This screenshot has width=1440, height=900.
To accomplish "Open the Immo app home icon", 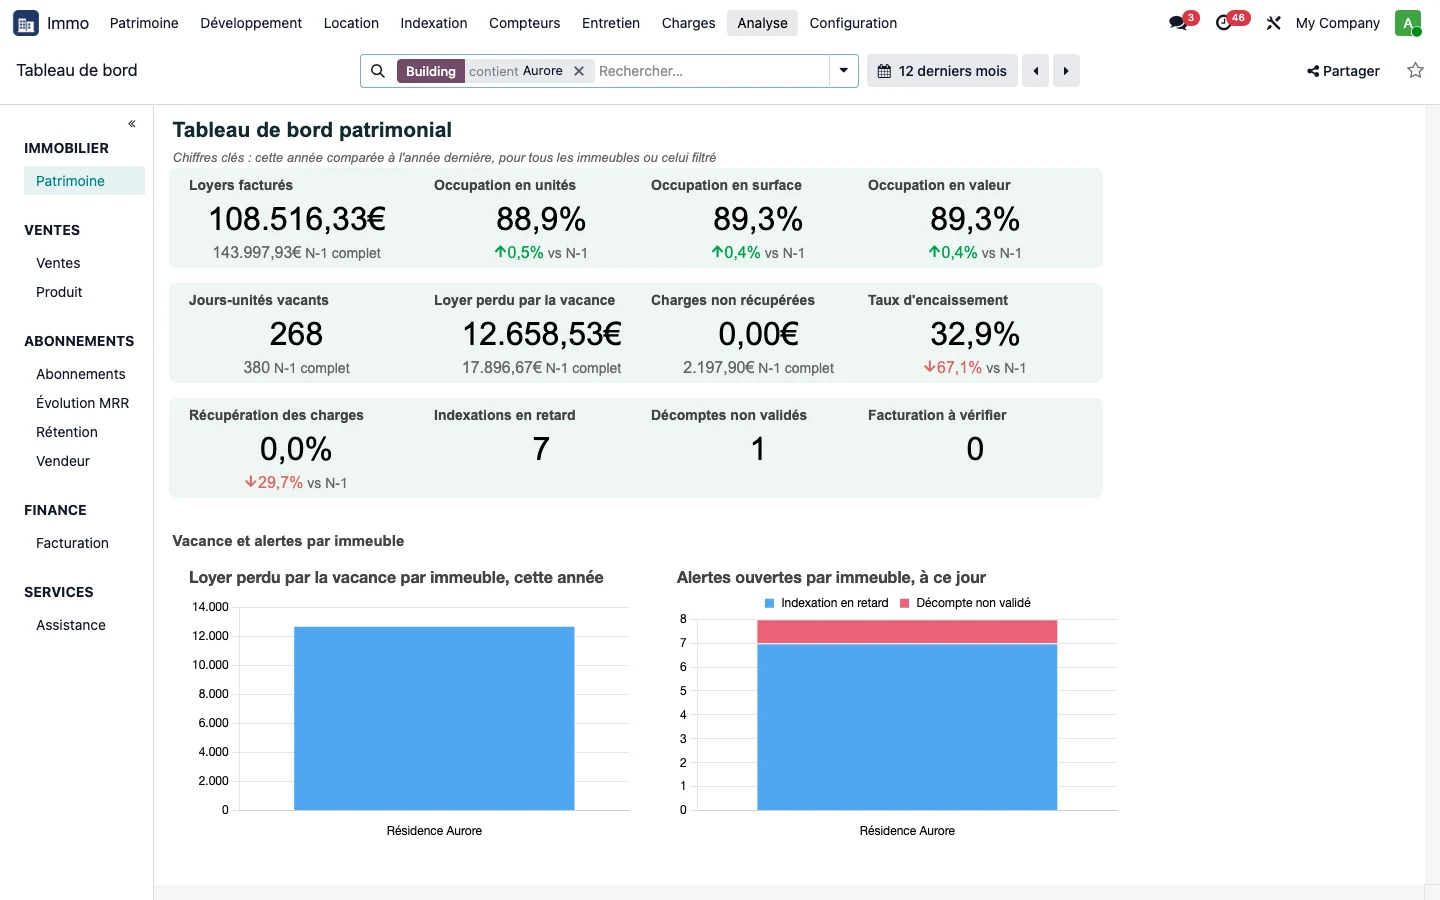I will tap(26, 23).
